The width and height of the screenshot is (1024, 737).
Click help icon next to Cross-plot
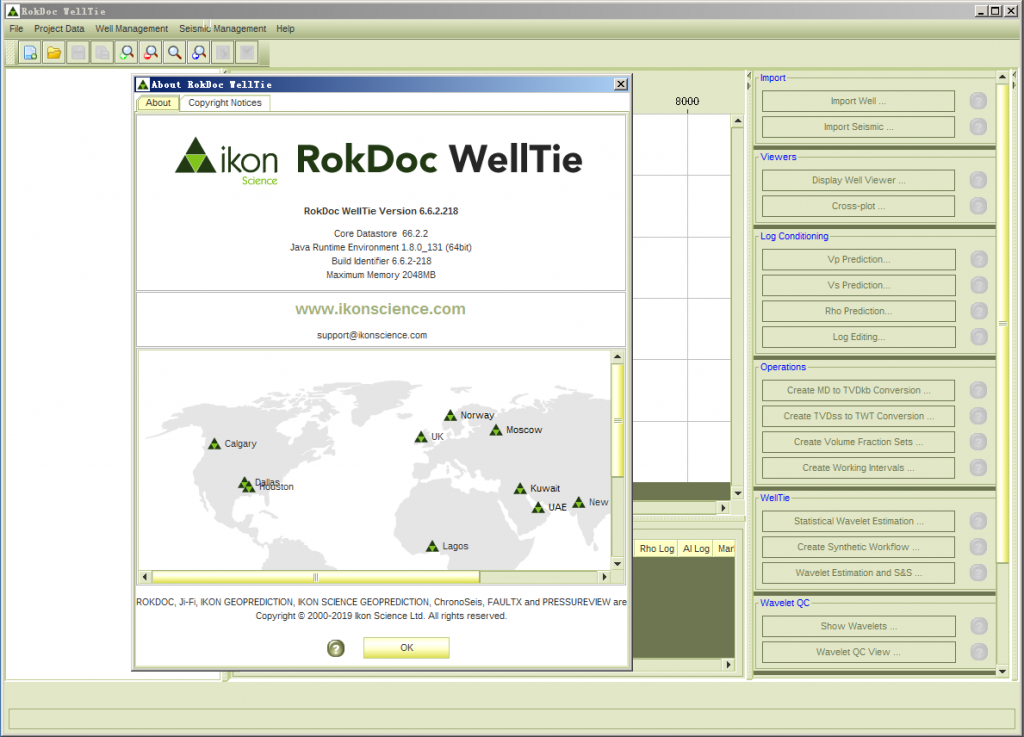click(978, 206)
